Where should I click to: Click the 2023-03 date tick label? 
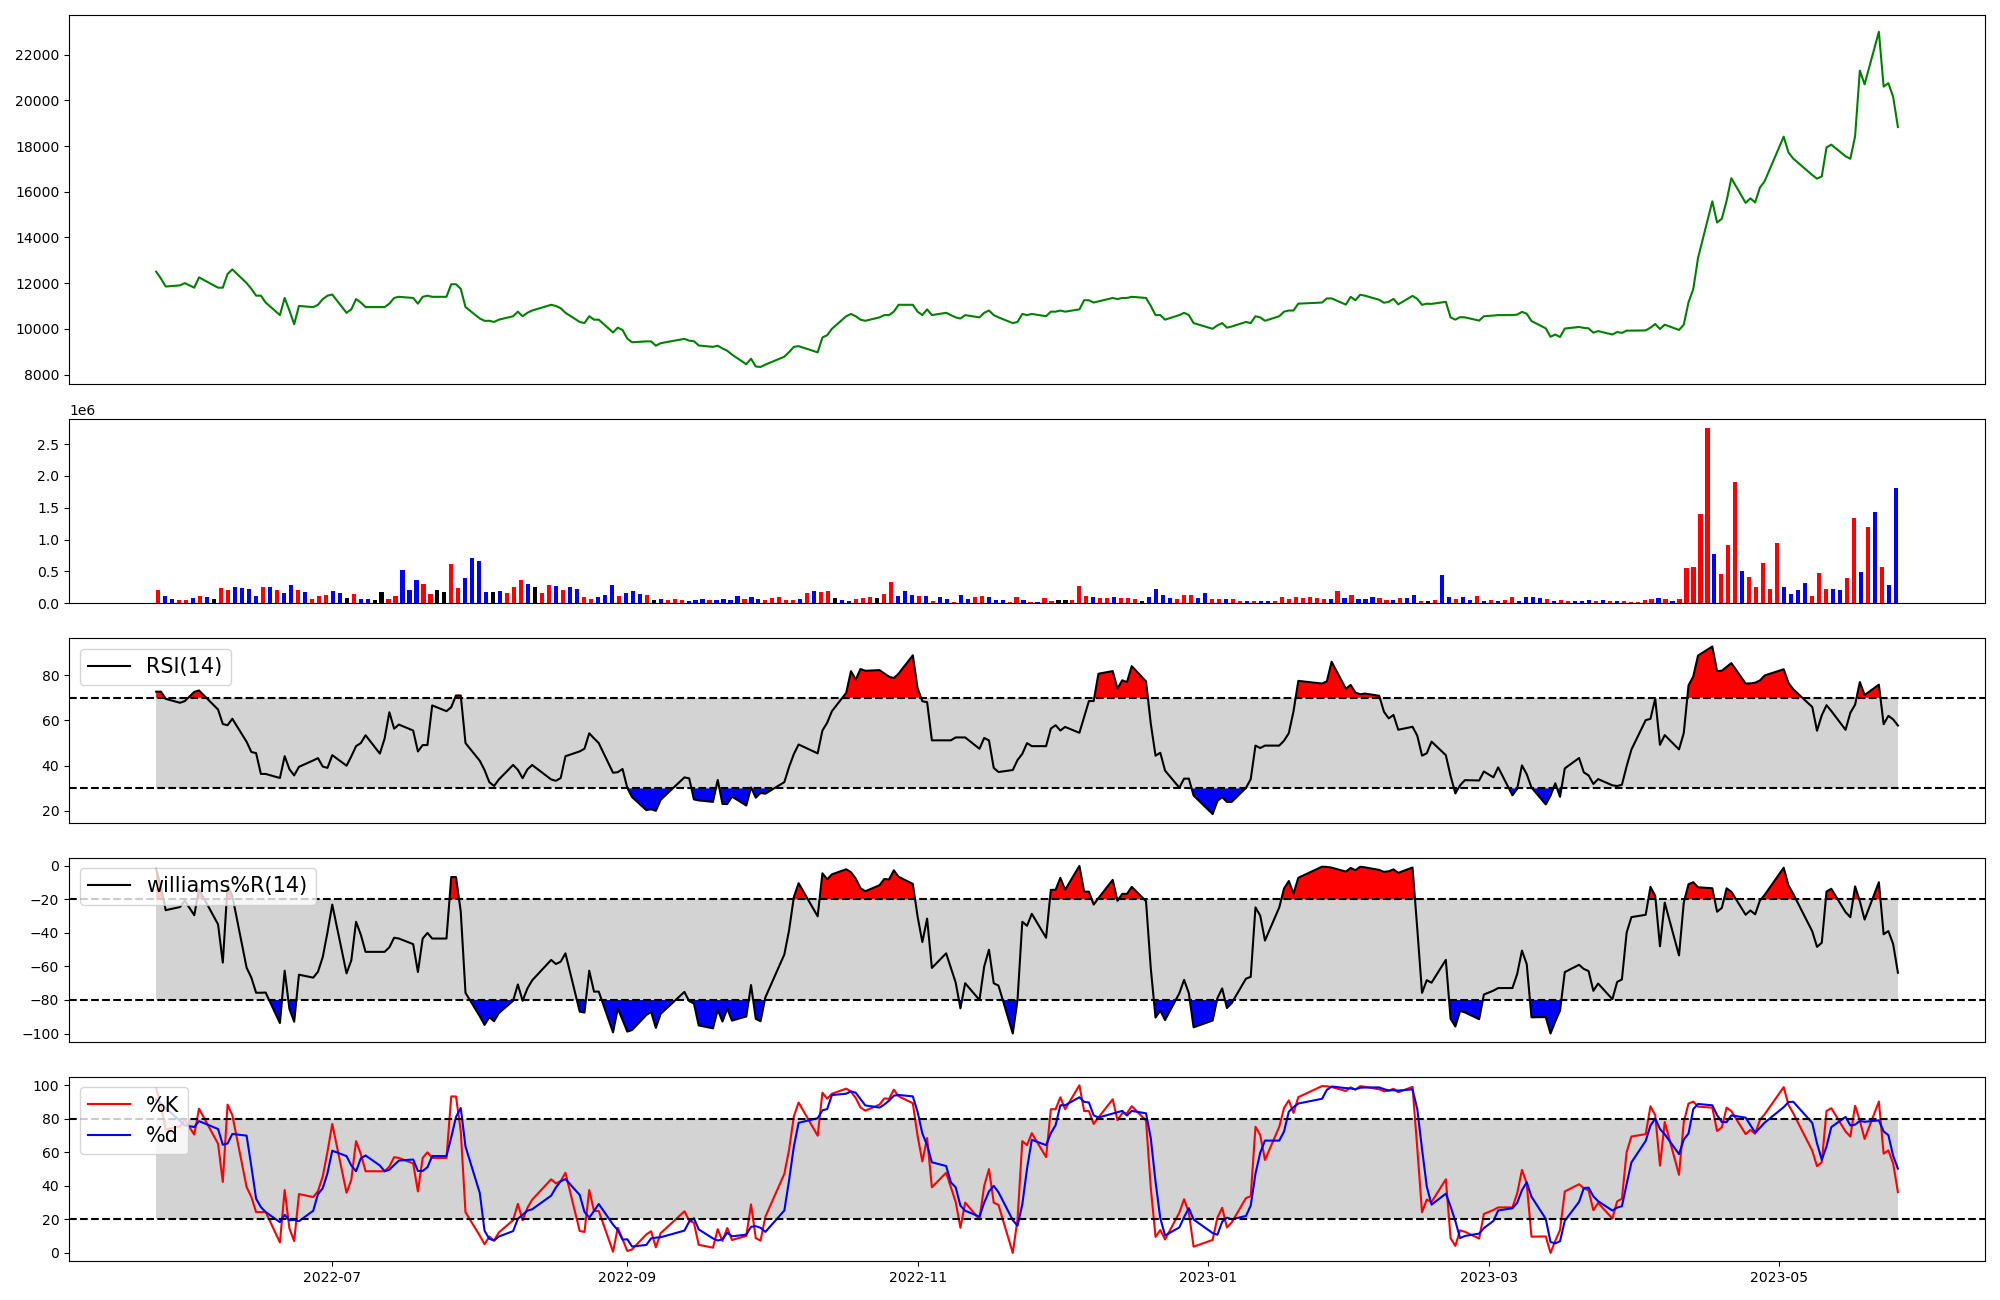tap(1489, 1277)
